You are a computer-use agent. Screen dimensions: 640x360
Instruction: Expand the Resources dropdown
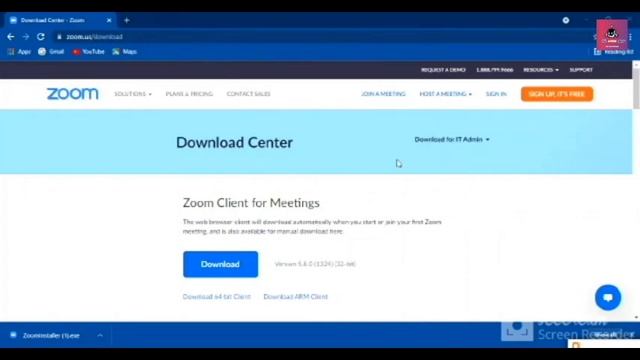[541, 70]
